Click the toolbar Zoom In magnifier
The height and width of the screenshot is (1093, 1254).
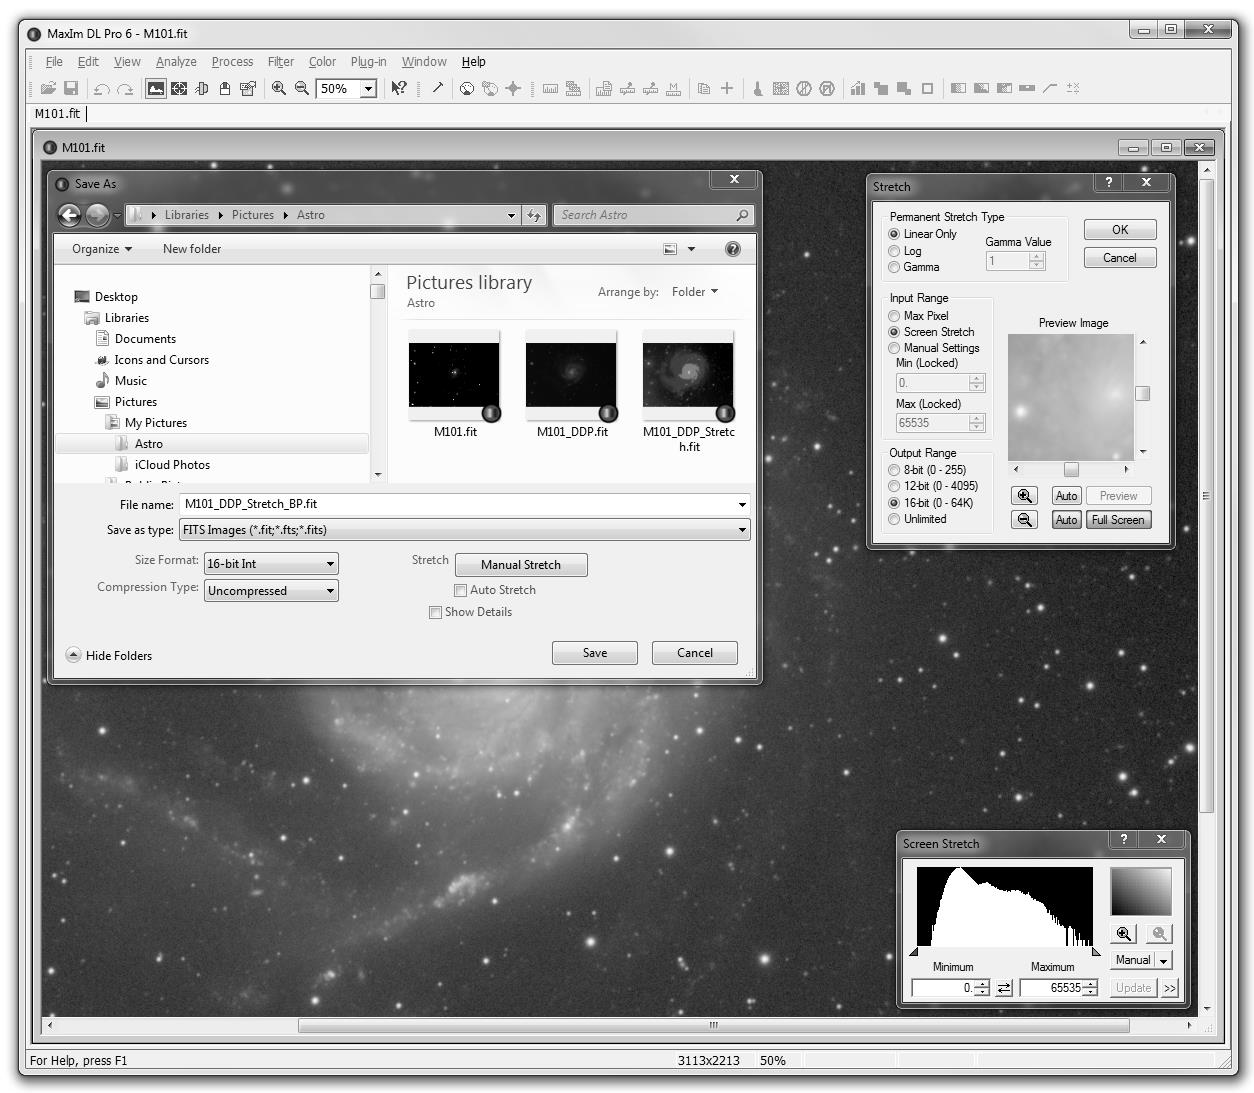click(x=279, y=88)
